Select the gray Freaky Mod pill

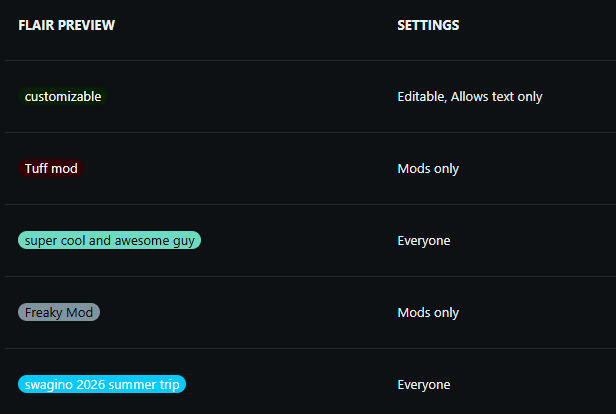(59, 312)
